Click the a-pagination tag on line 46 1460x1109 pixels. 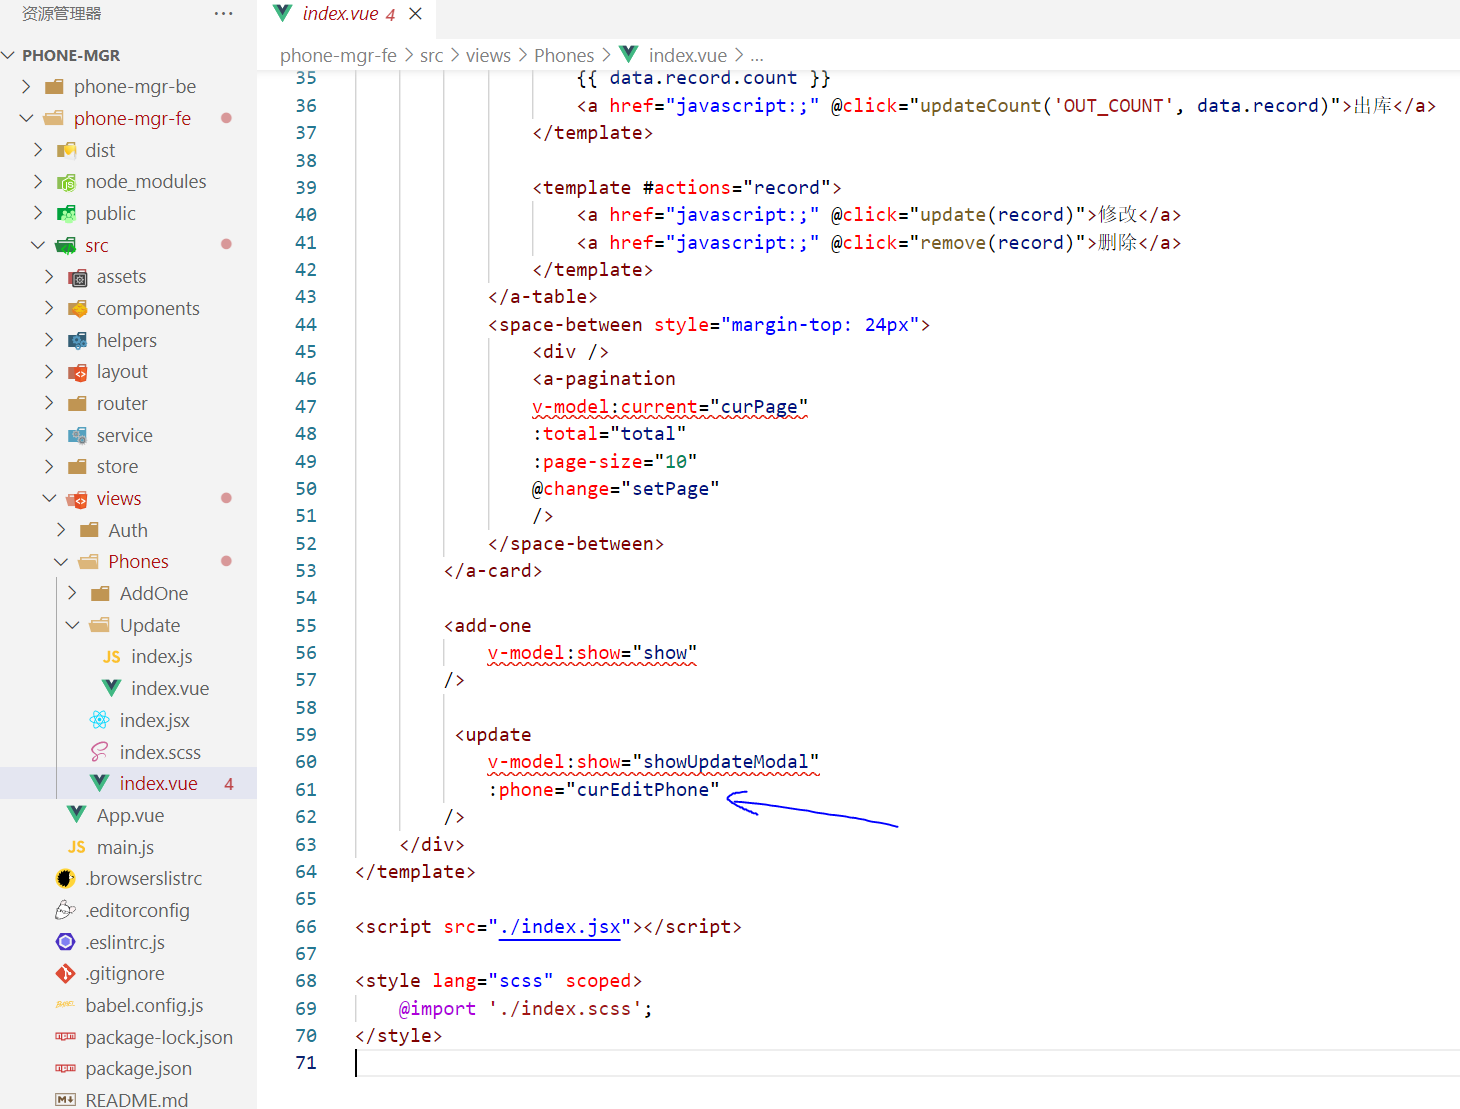click(610, 379)
